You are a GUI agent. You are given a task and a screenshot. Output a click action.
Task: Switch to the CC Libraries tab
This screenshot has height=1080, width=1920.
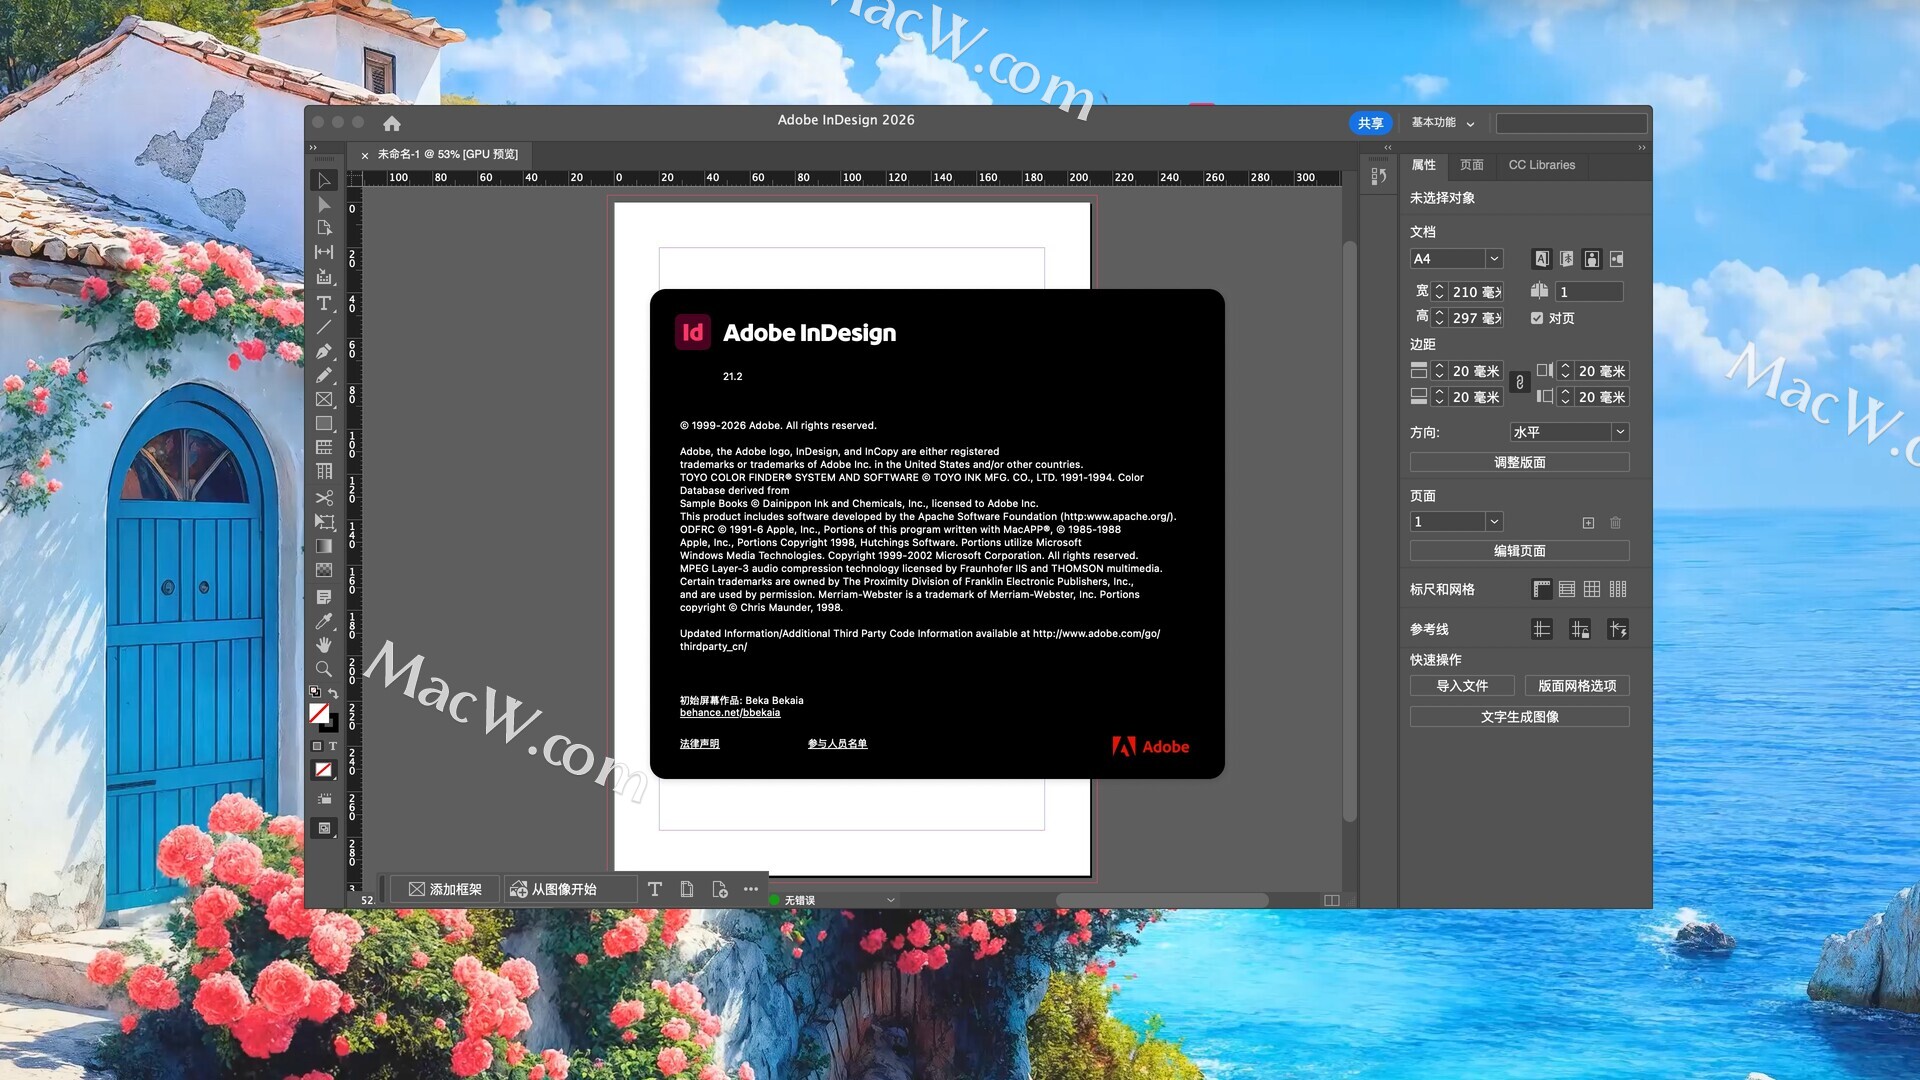tap(1541, 165)
